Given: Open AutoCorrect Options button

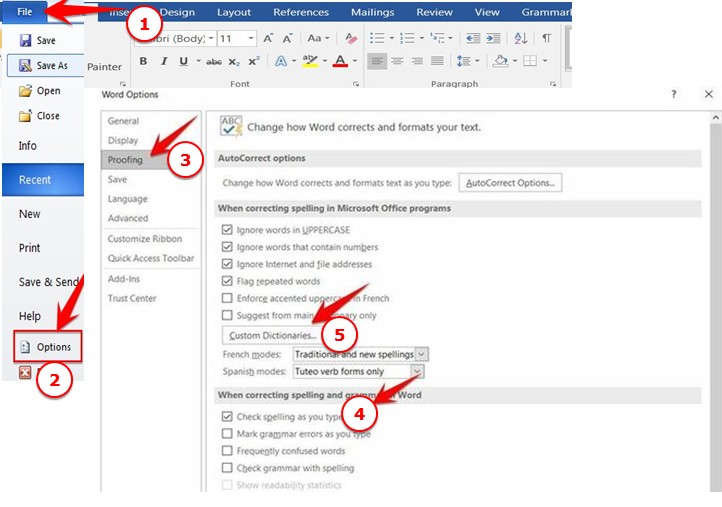Looking at the screenshot, I should click(x=510, y=183).
